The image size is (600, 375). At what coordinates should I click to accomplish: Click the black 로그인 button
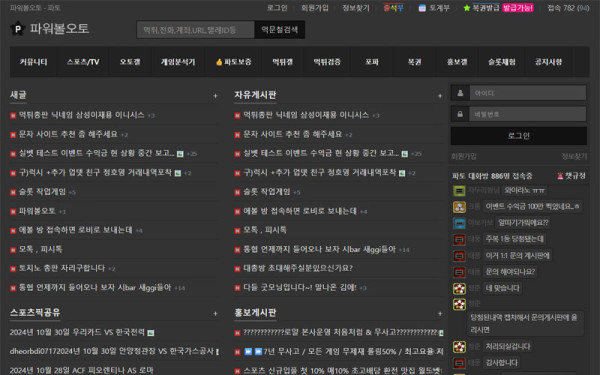[518, 136]
